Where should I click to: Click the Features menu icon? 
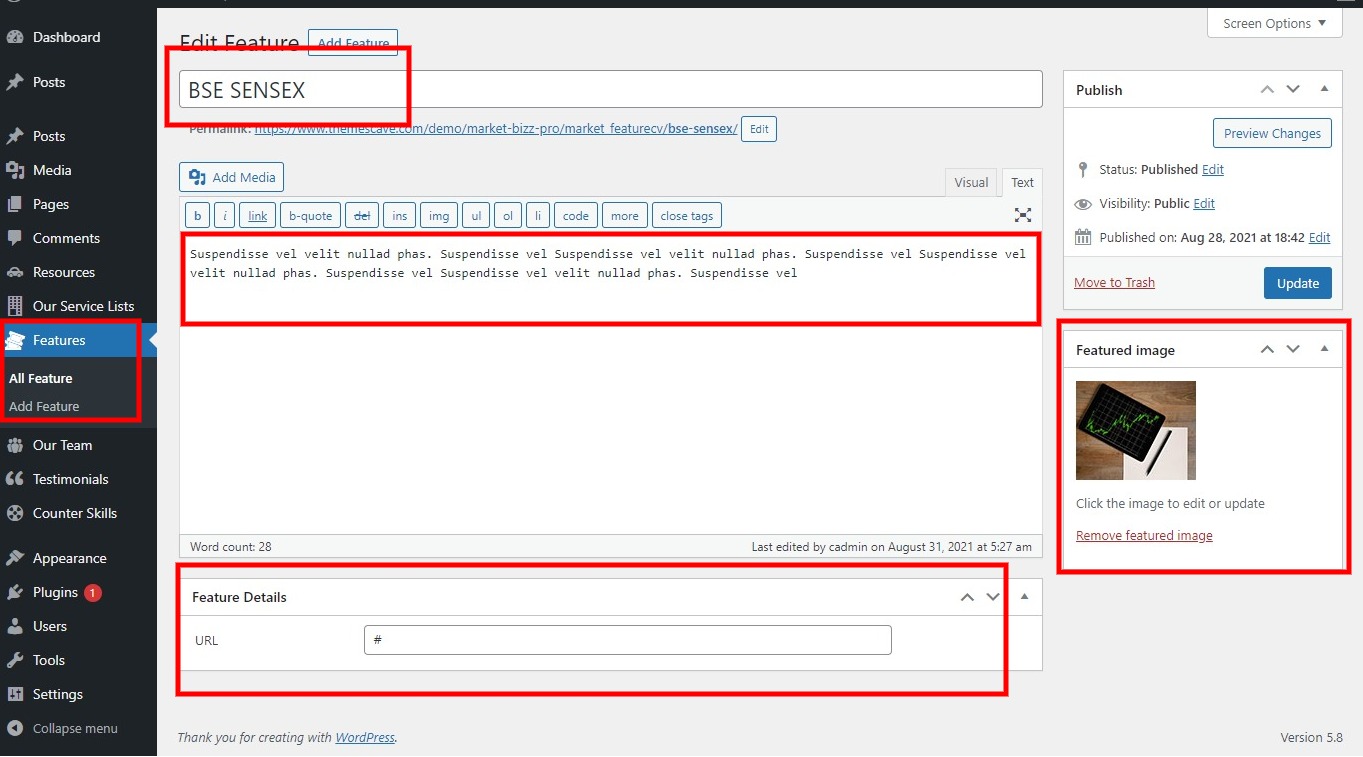pyautogui.click(x=15, y=340)
